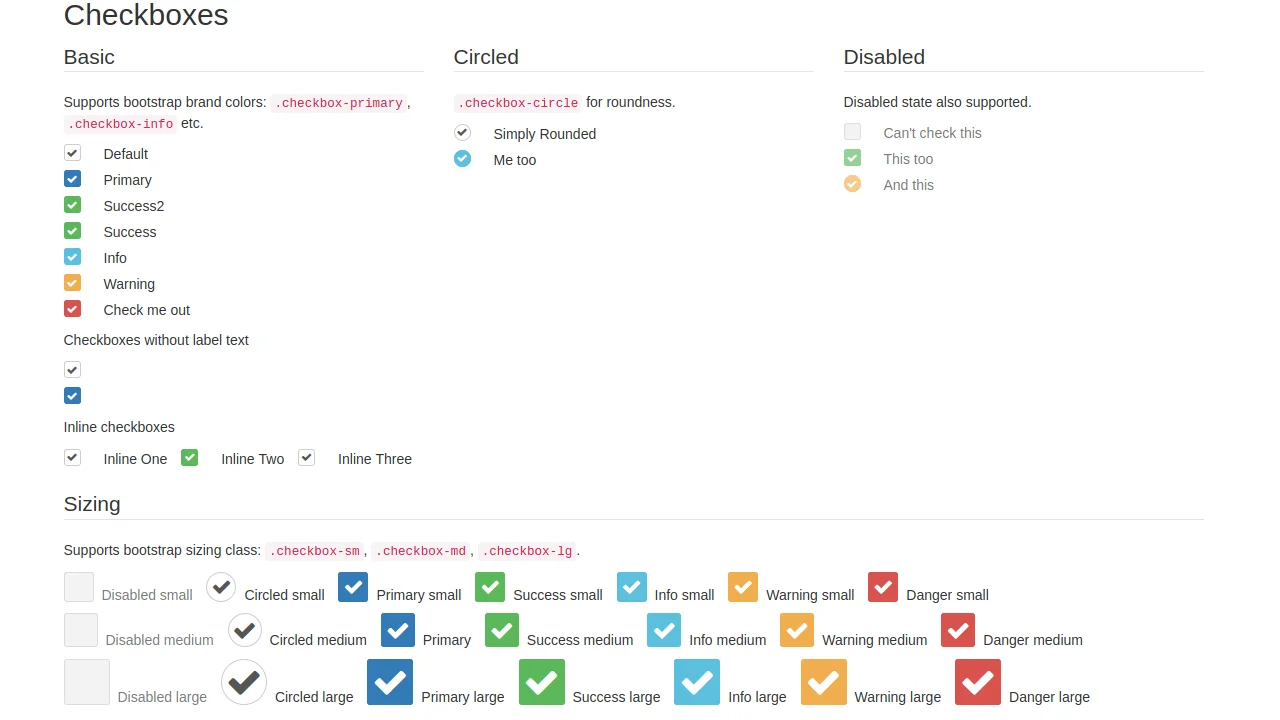1280x720 pixels.
Task: Toggle the 'Warning large' orange checkbox
Action: [x=823, y=682]
